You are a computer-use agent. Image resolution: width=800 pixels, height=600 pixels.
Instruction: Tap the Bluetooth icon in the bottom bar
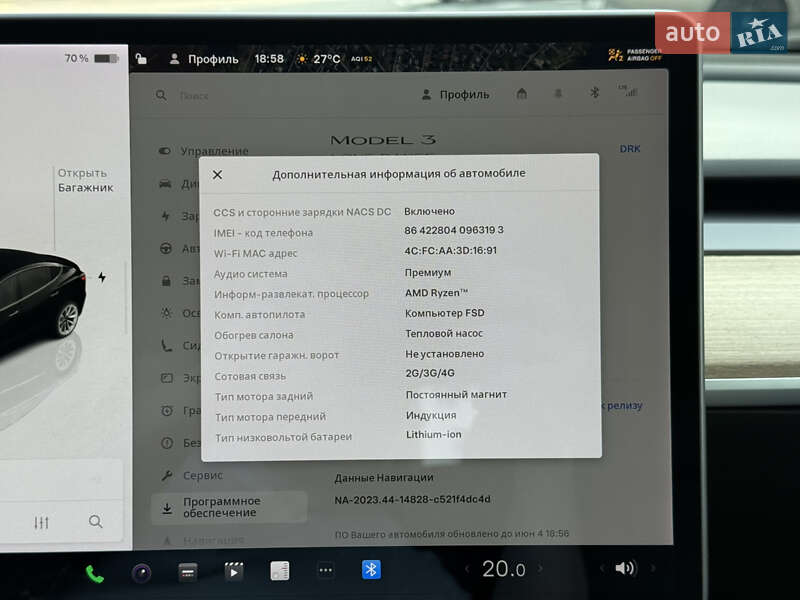pyautogui.click(x=370, y=568)
